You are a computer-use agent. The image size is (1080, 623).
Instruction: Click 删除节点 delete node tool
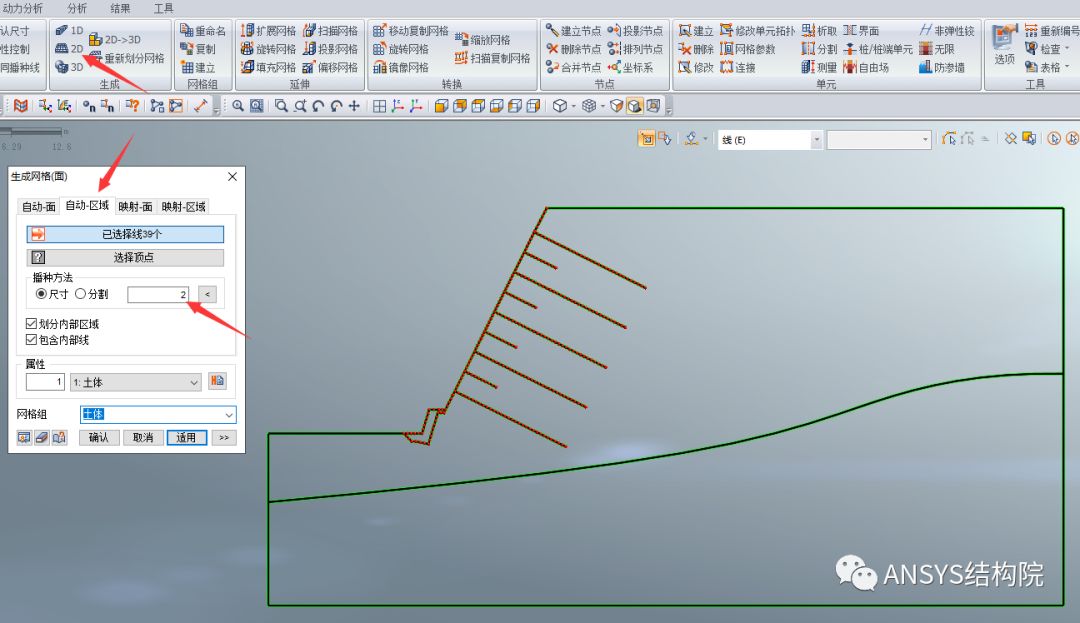(573, 49)
